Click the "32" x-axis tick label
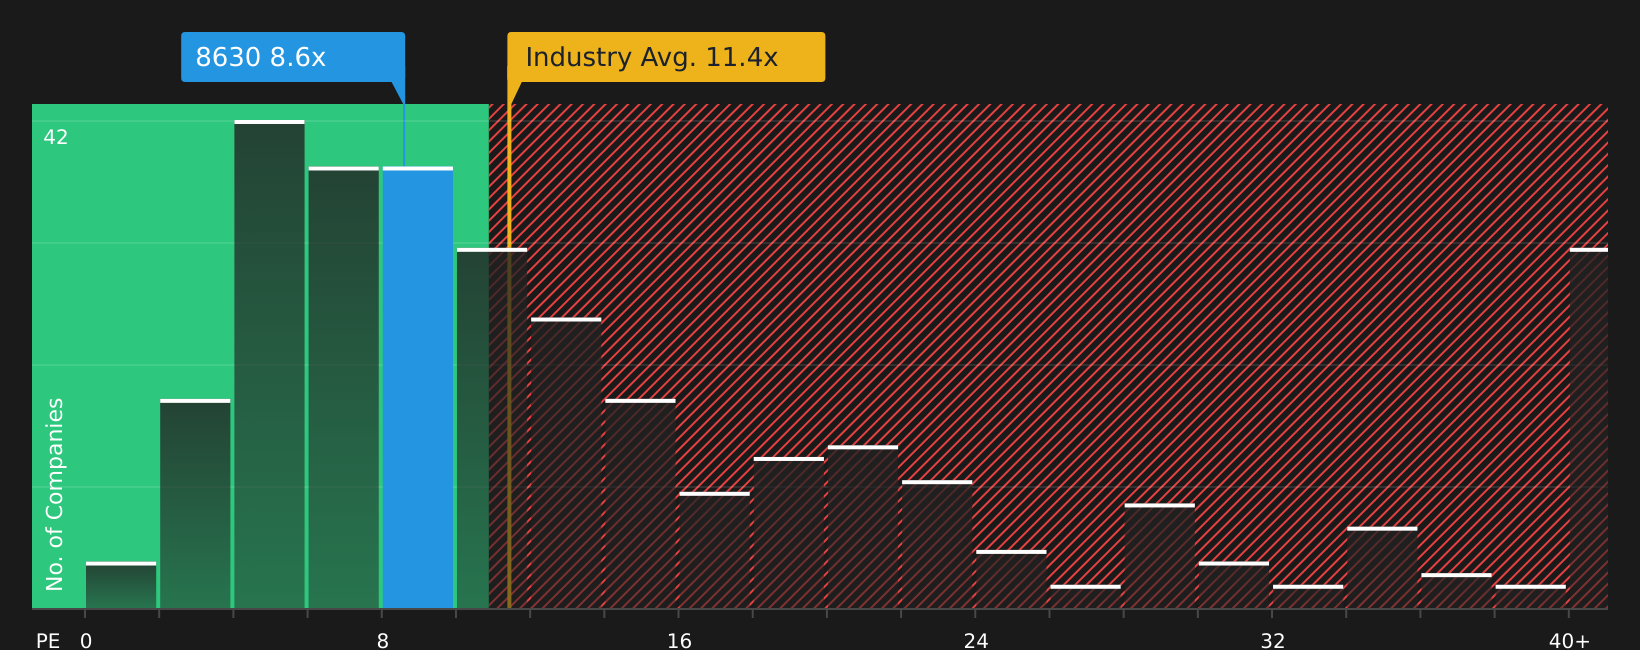1640x650 pixels. click(x=1272, y=641)
